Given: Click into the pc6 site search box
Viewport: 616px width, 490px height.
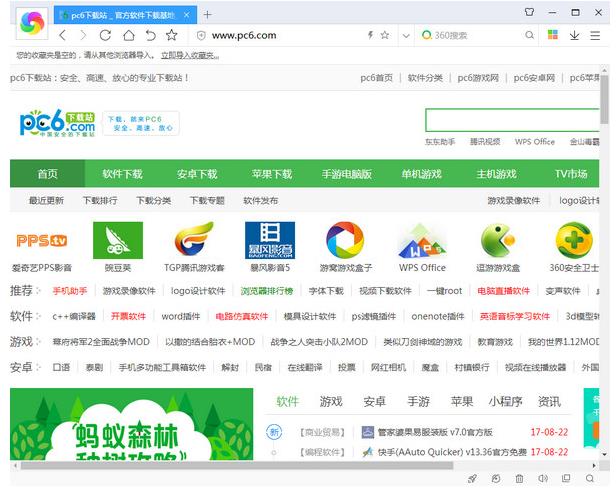Looking at the screenshot, I should point(510,120).
